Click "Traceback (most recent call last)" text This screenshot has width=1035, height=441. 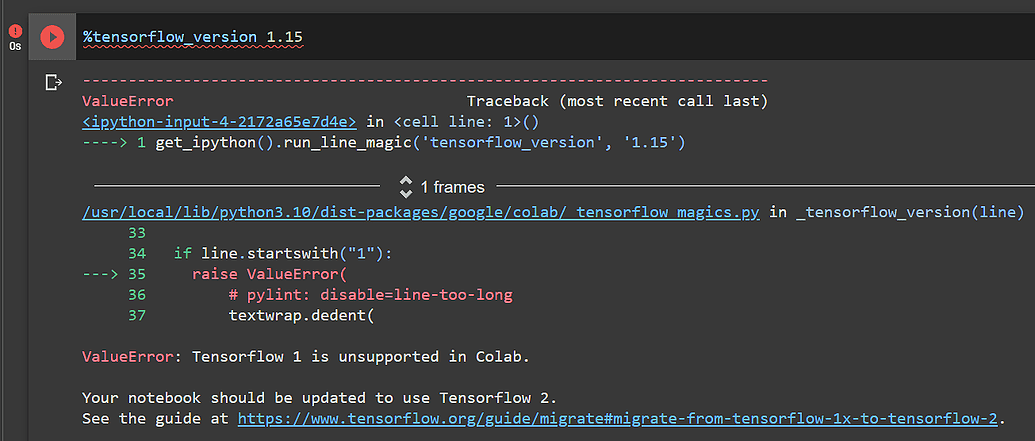pyautogui.click(x=616, y=101)
